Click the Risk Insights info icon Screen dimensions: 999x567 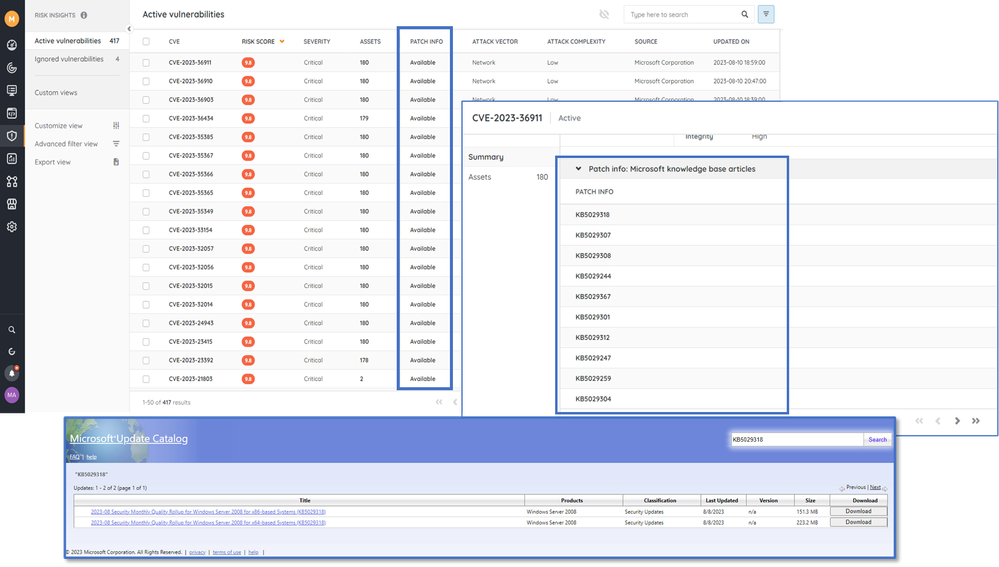pos(83,15)
